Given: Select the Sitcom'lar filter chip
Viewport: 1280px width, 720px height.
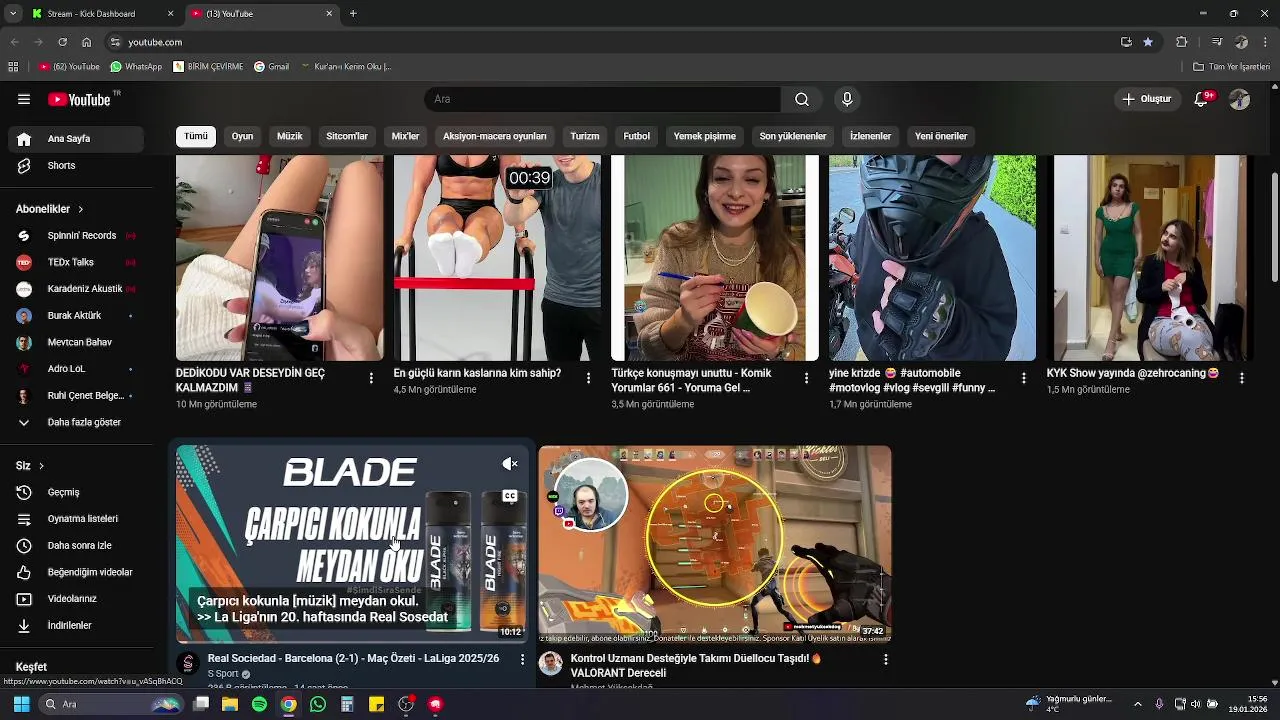Looking at the screenshot, I should 347,136.
